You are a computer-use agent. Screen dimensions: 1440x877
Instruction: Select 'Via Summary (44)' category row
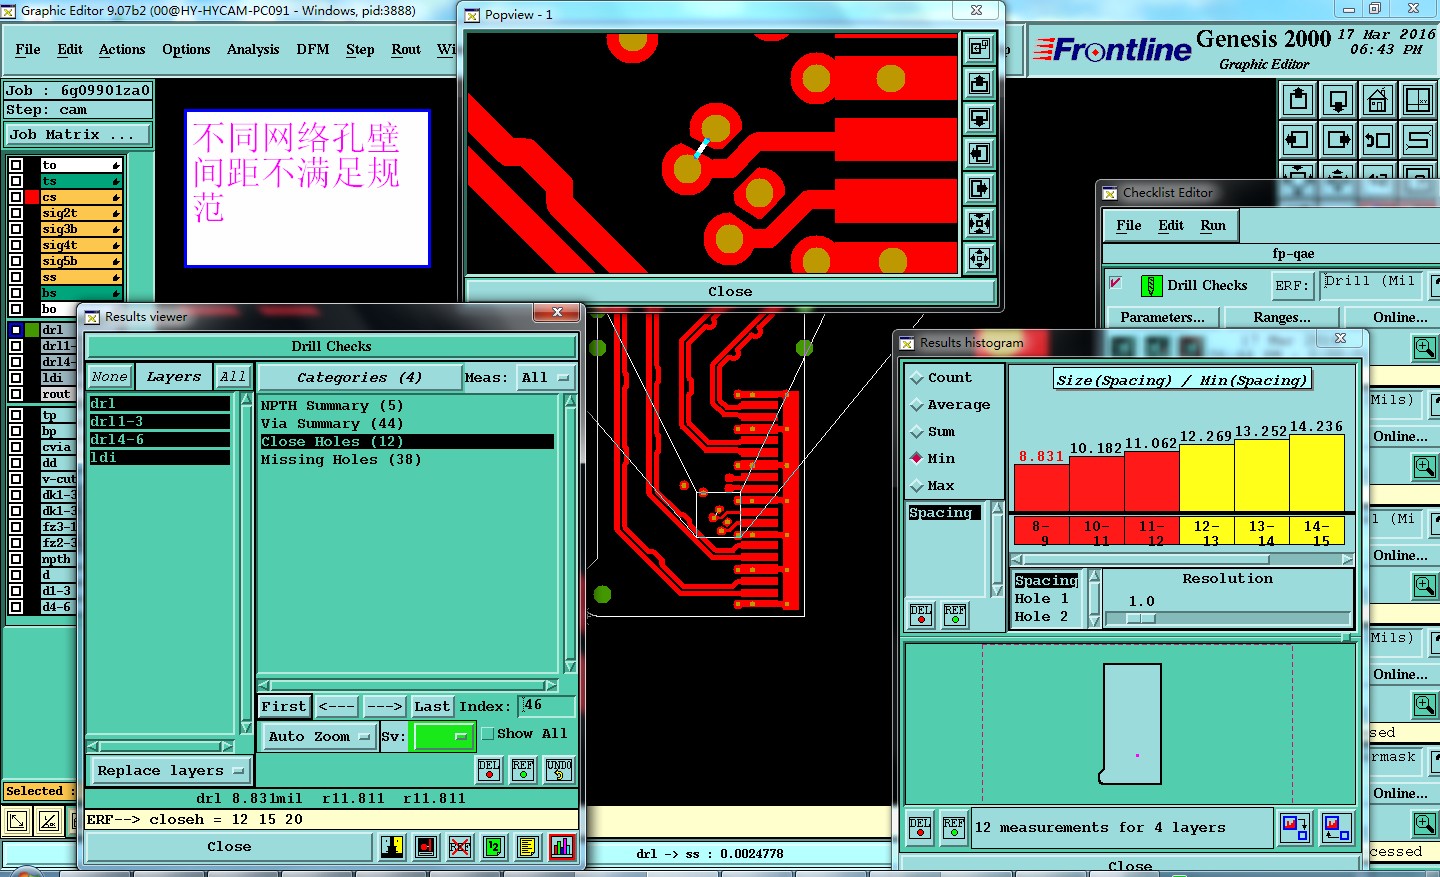[406, 424]
